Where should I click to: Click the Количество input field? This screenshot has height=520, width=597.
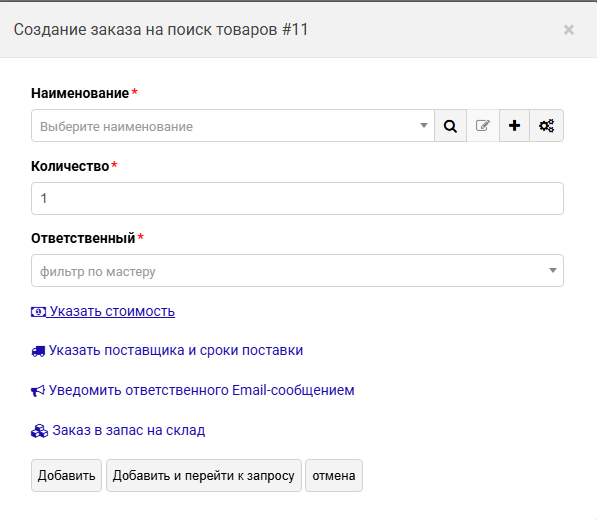[x=297, y=198]
